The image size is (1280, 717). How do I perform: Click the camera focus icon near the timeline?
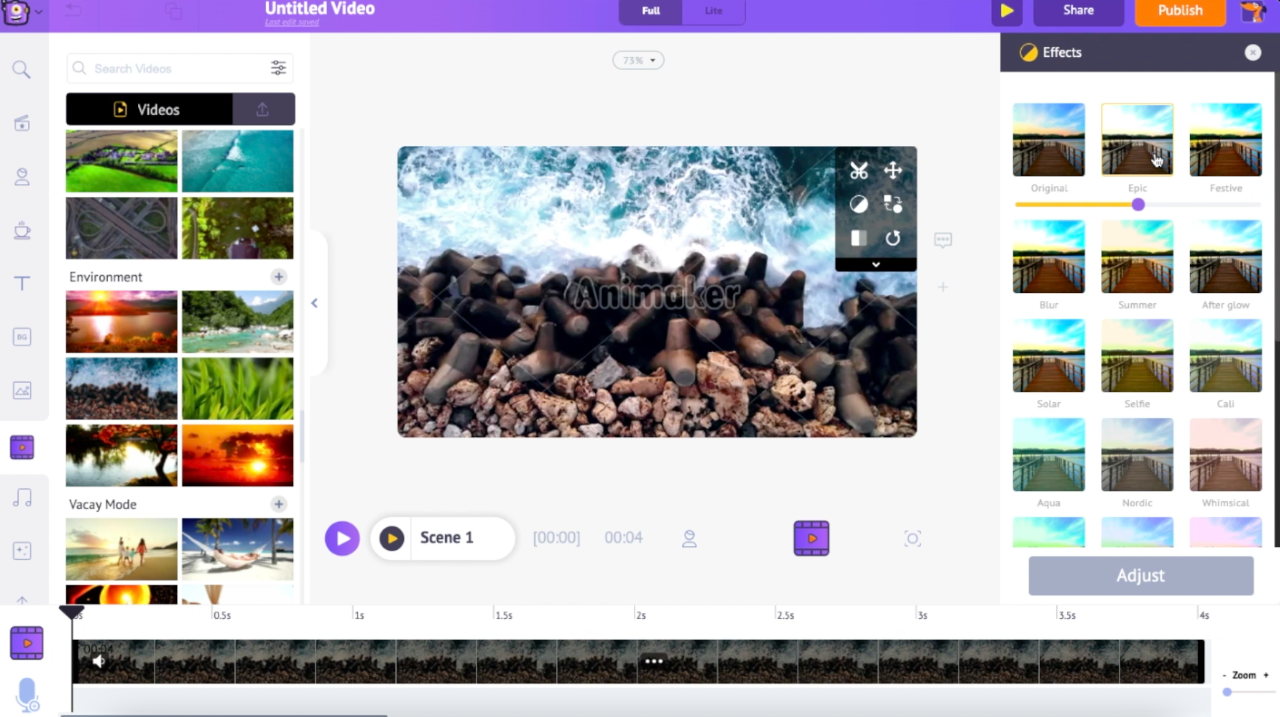(x=912, y=538)
